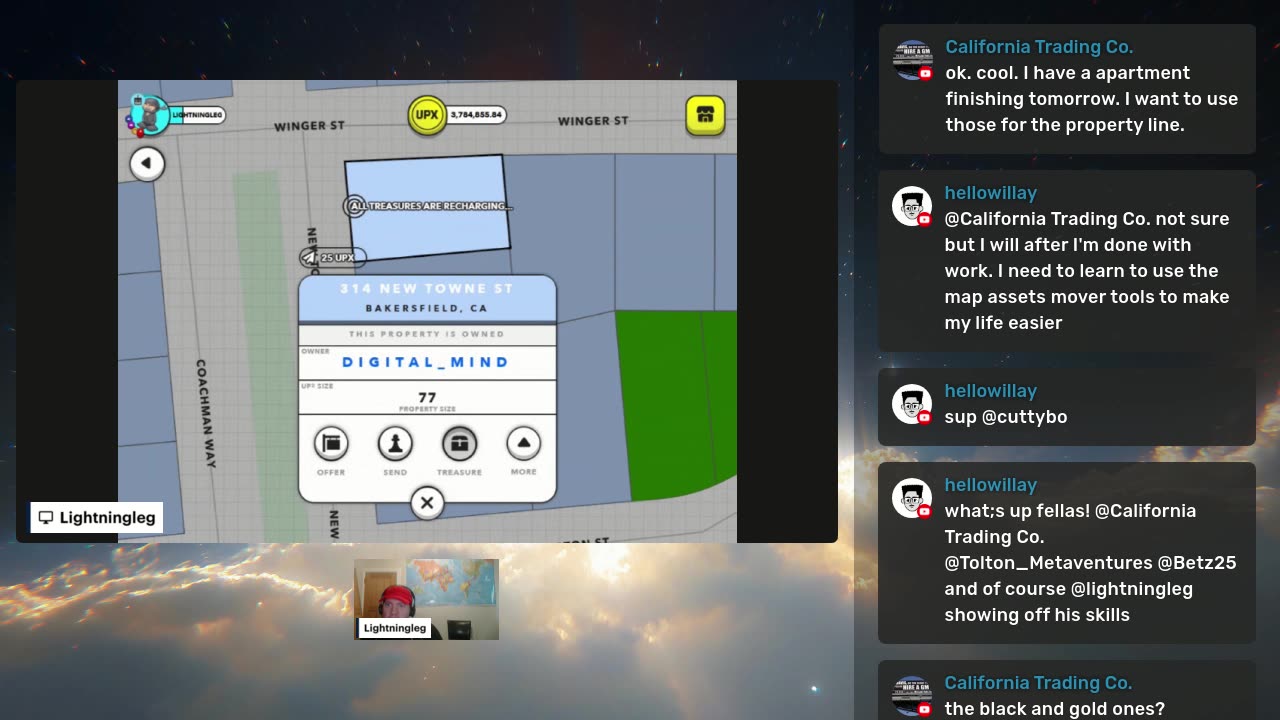Click hellowillay avatar beside 'sup @cuttybo'
Screen dimensions: 1280x720
point(912,404)
